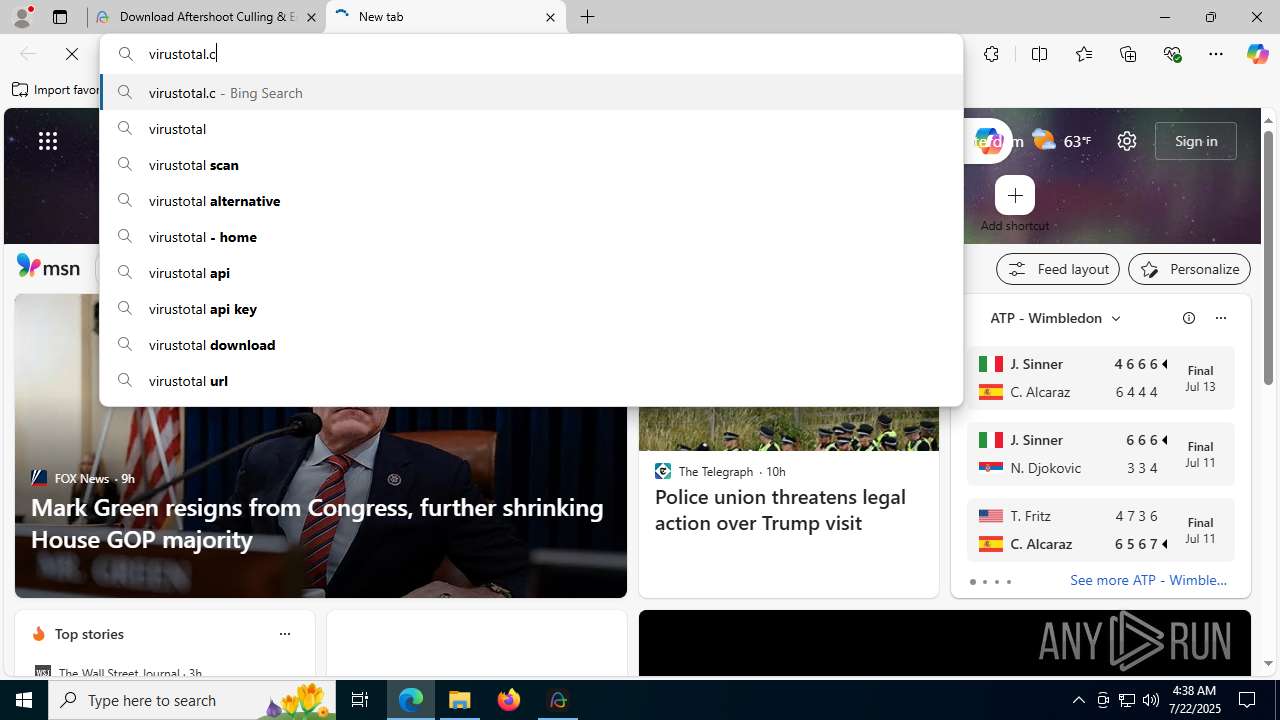Image resolution: width=1280 pixels, height=720 pixels.
Task: Open the Favorites star icon
Action: pos(1083,54)
